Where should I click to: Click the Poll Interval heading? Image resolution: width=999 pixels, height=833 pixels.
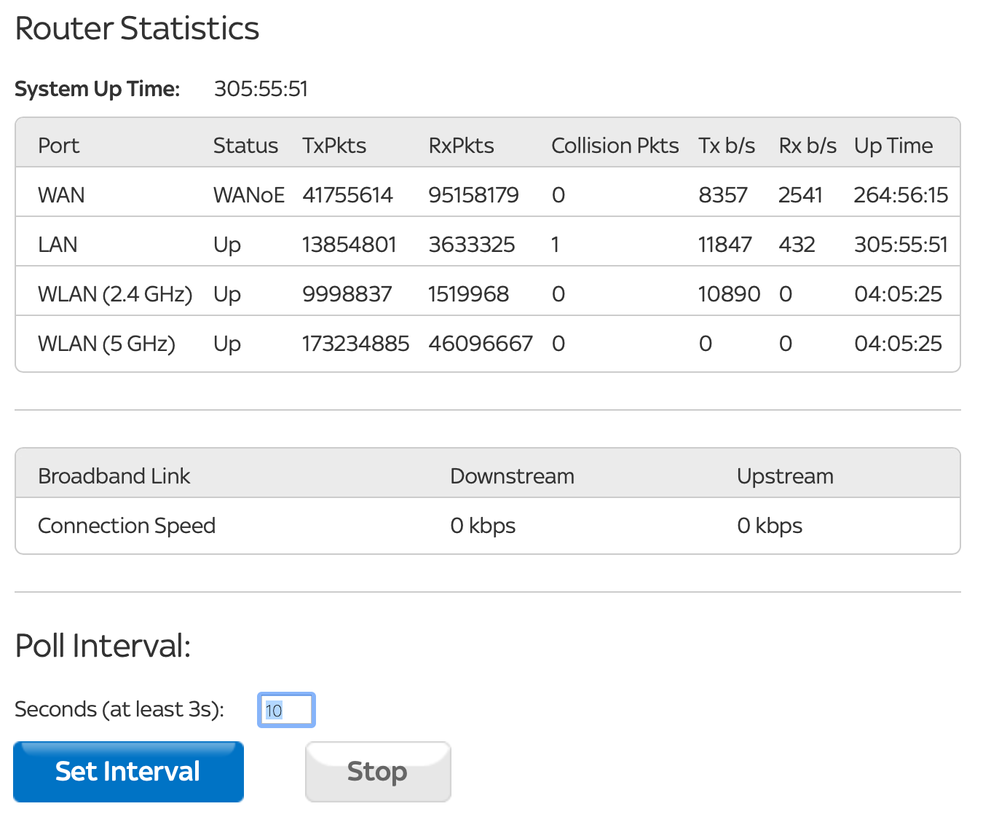[x=102, y=646]
